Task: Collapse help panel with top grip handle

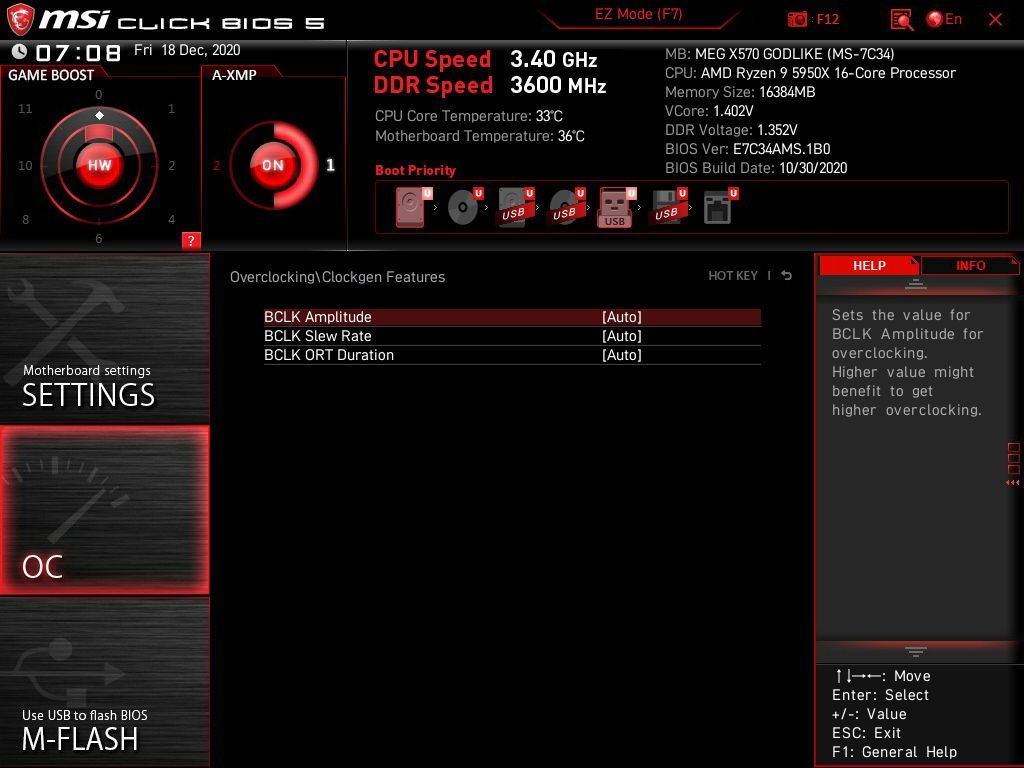Action: tap(916, 284)
